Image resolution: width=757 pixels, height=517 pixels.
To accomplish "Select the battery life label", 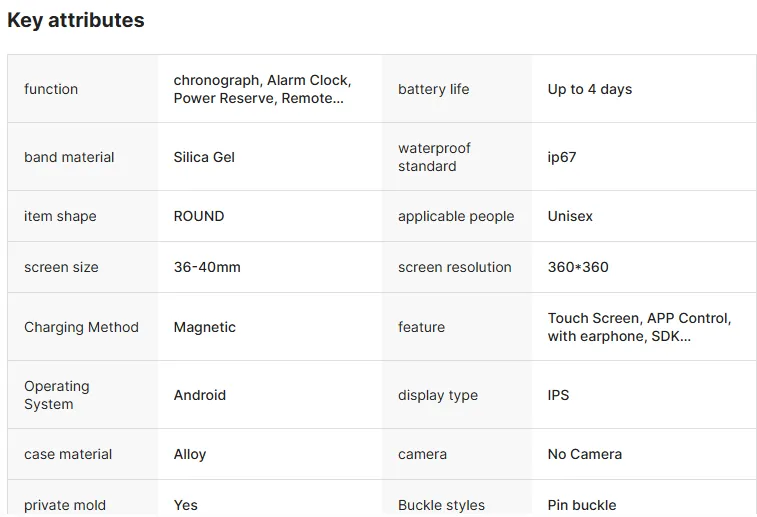I will (x=434, y=89).
